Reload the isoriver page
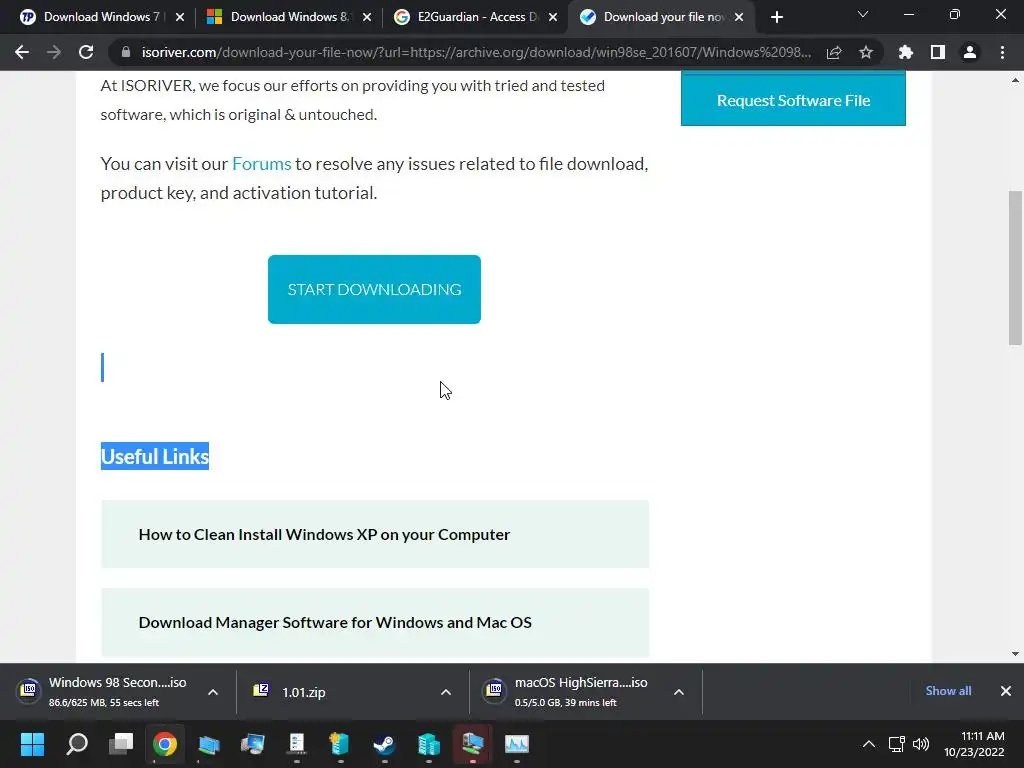 (86, 52)
